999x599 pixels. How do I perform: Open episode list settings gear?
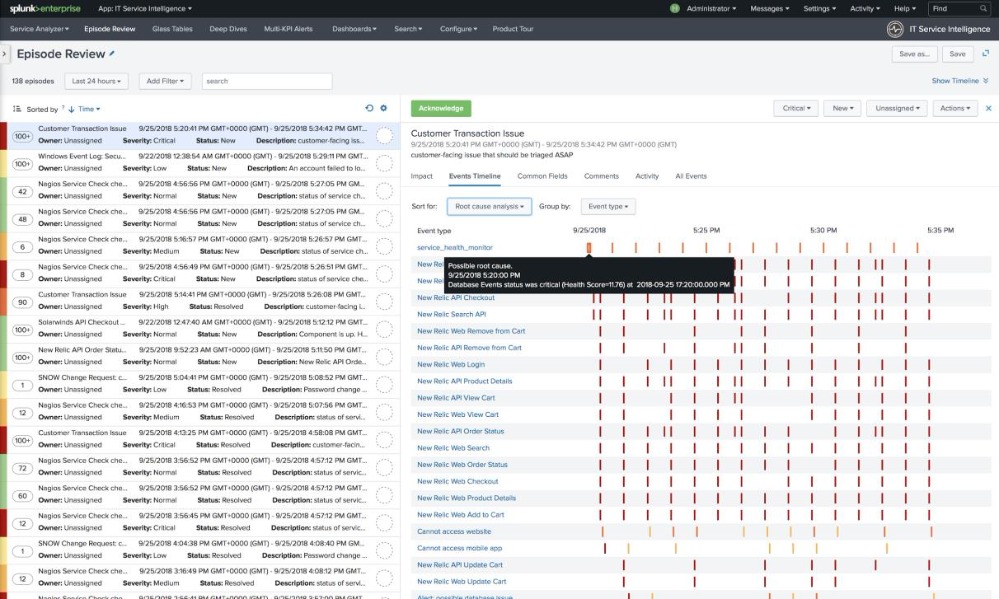[384, 108]
